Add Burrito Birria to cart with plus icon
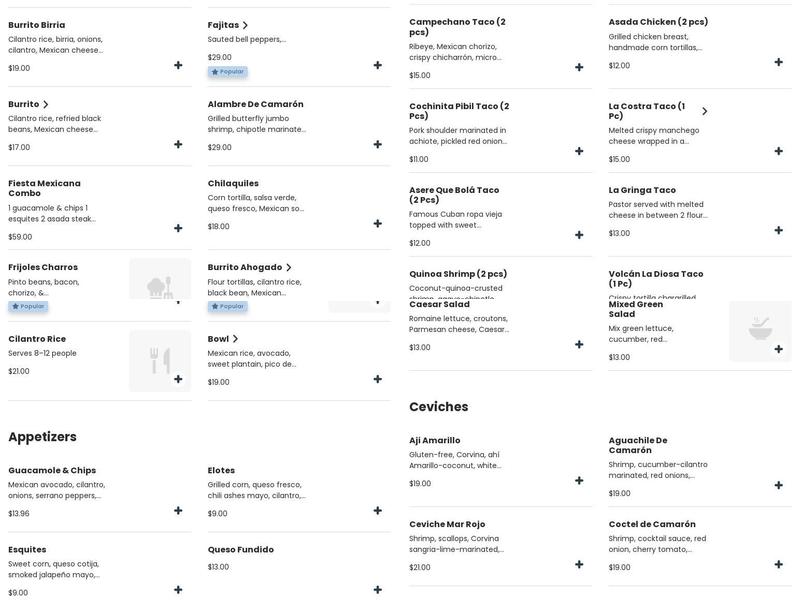 (178, 65)
